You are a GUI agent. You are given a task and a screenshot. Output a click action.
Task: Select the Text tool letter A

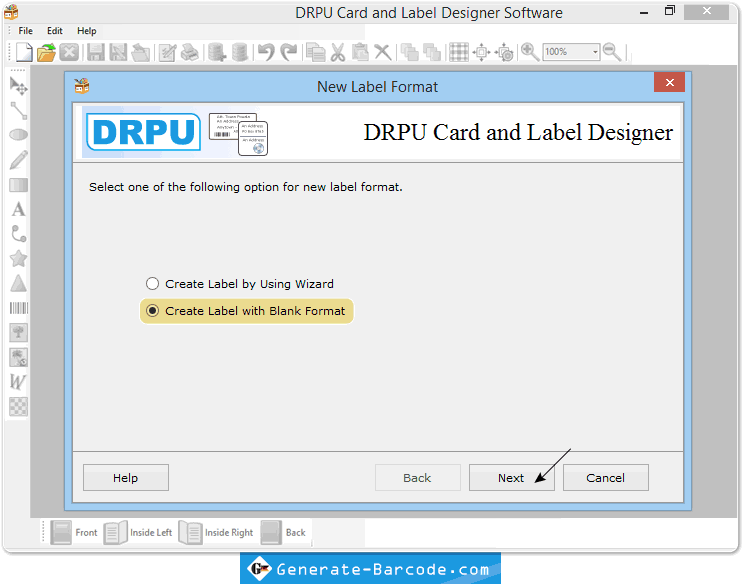click(x=19, y=209)
